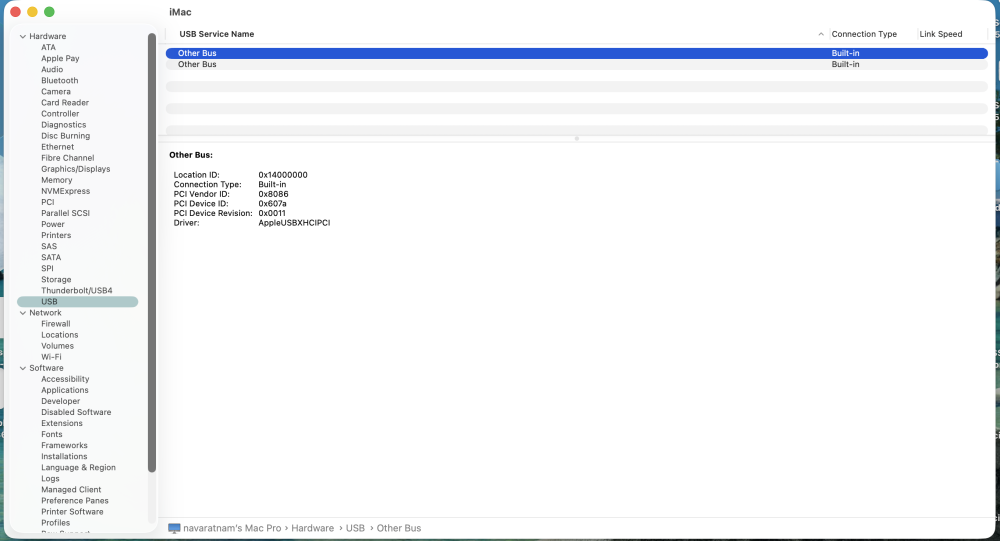
Task: Open Firewall under Network
Action: pos(56,323)
